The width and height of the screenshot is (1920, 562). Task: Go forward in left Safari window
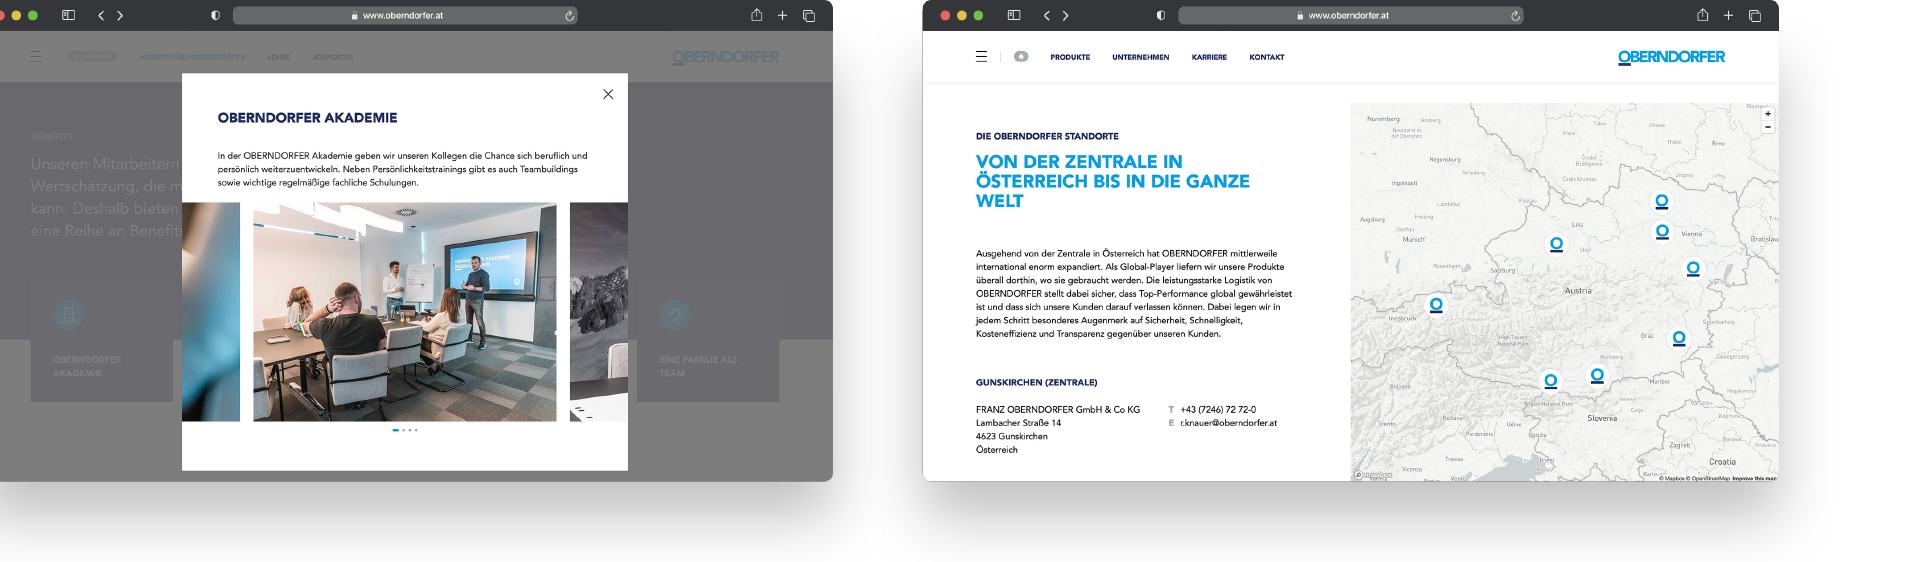[120, 16]
